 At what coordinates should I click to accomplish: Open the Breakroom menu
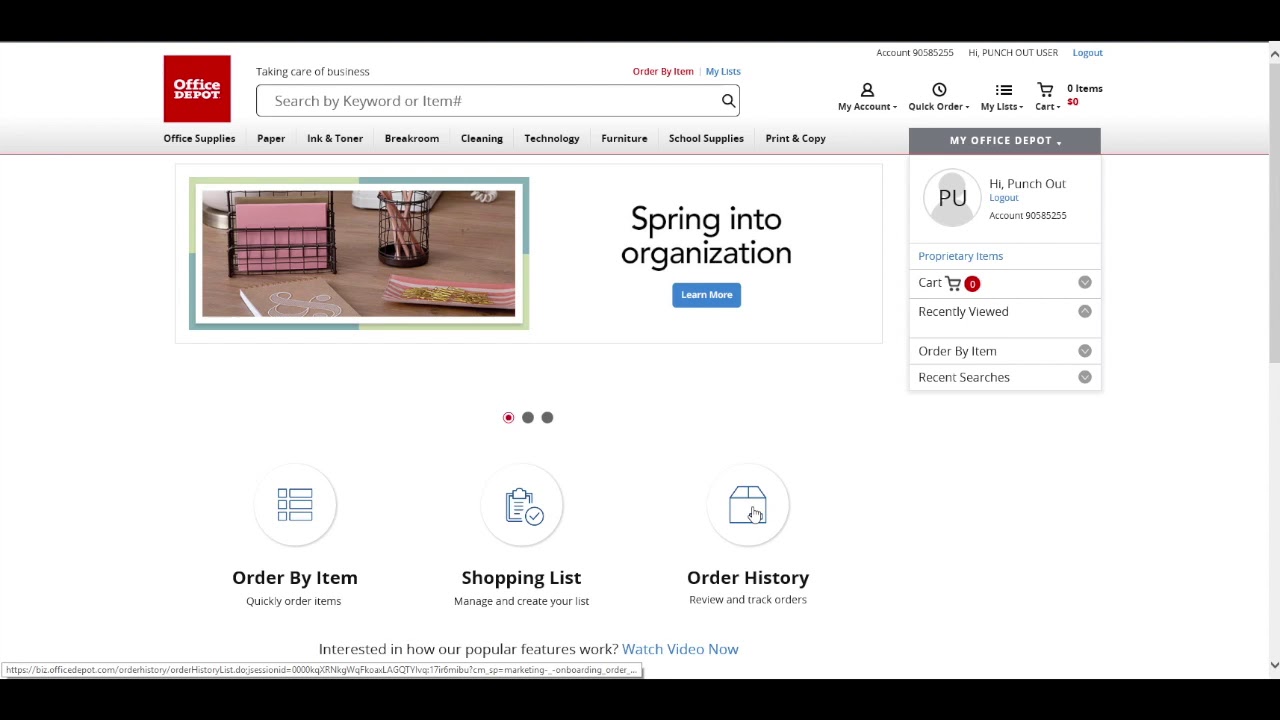[412, 138]
